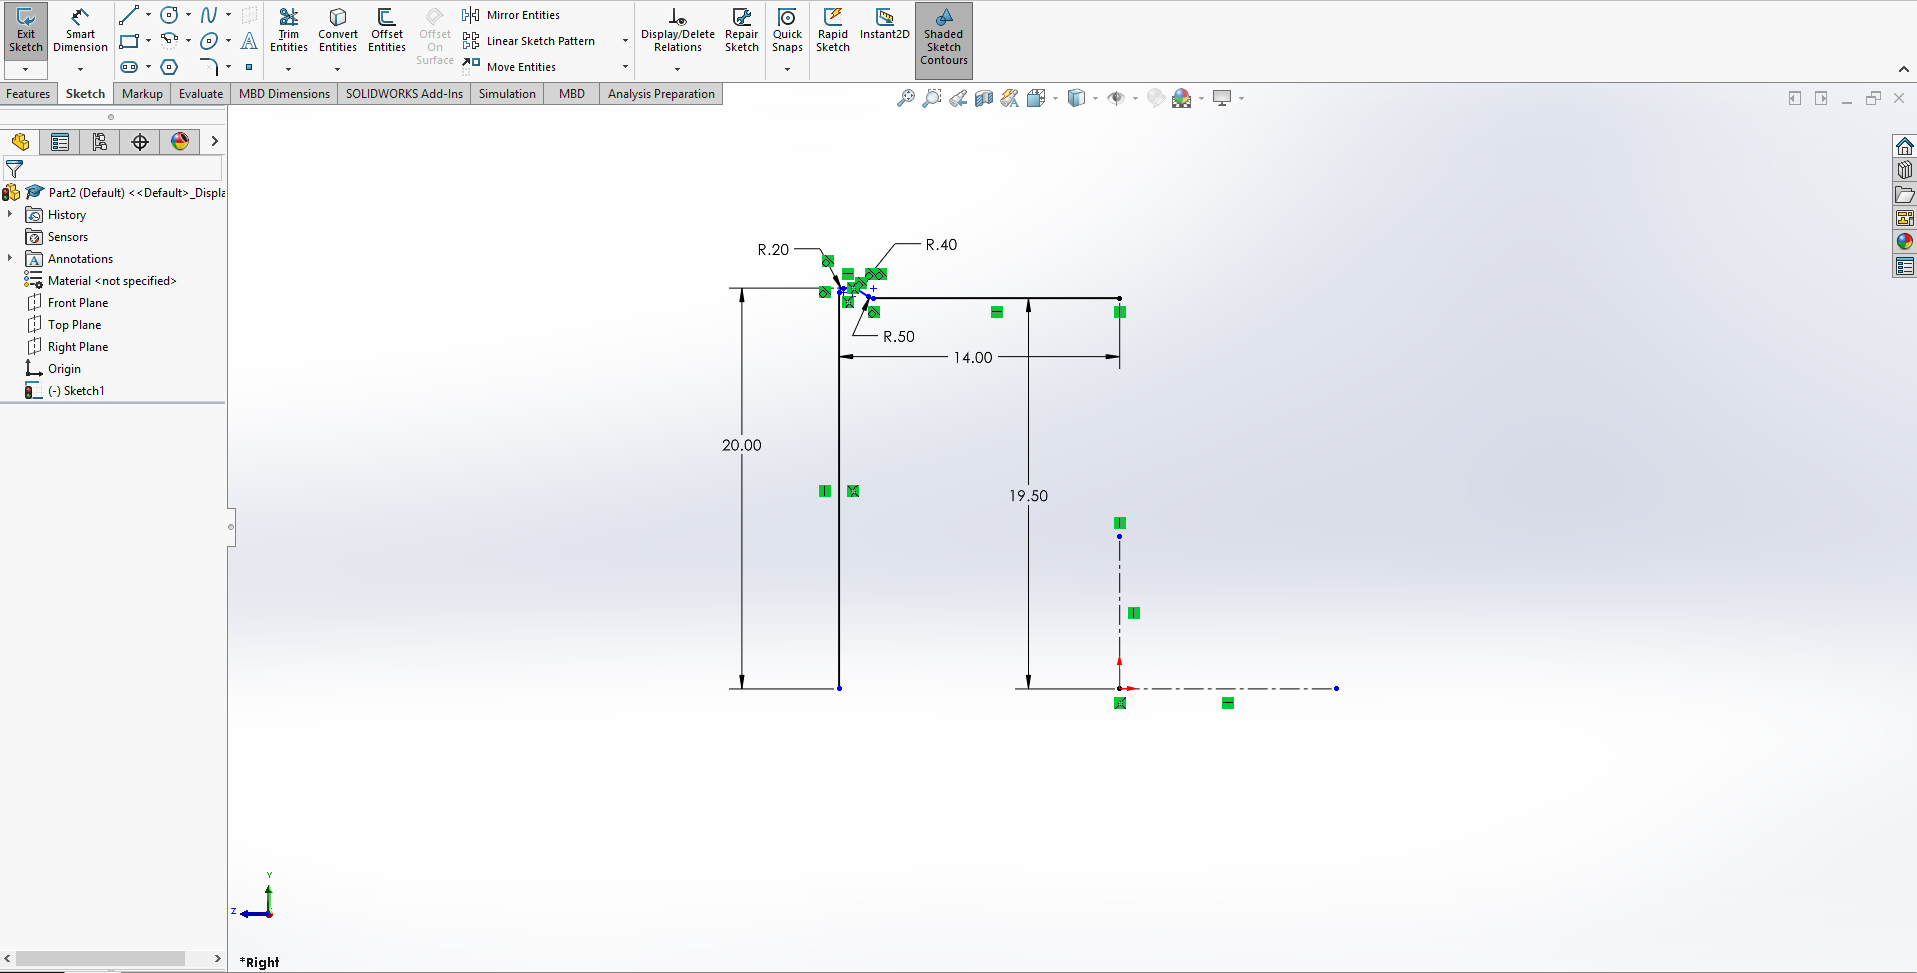The image size is (1917, 973).
Task: Toggle Instant2D on or off
Action: coord(885,24)
